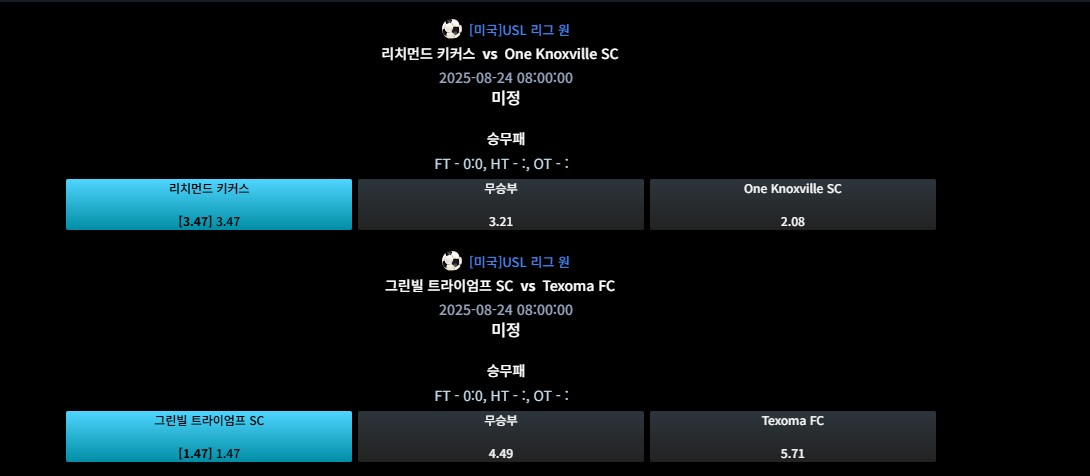
Task: Click 미정 status under the Texoma match
Action: click(505, 330)
